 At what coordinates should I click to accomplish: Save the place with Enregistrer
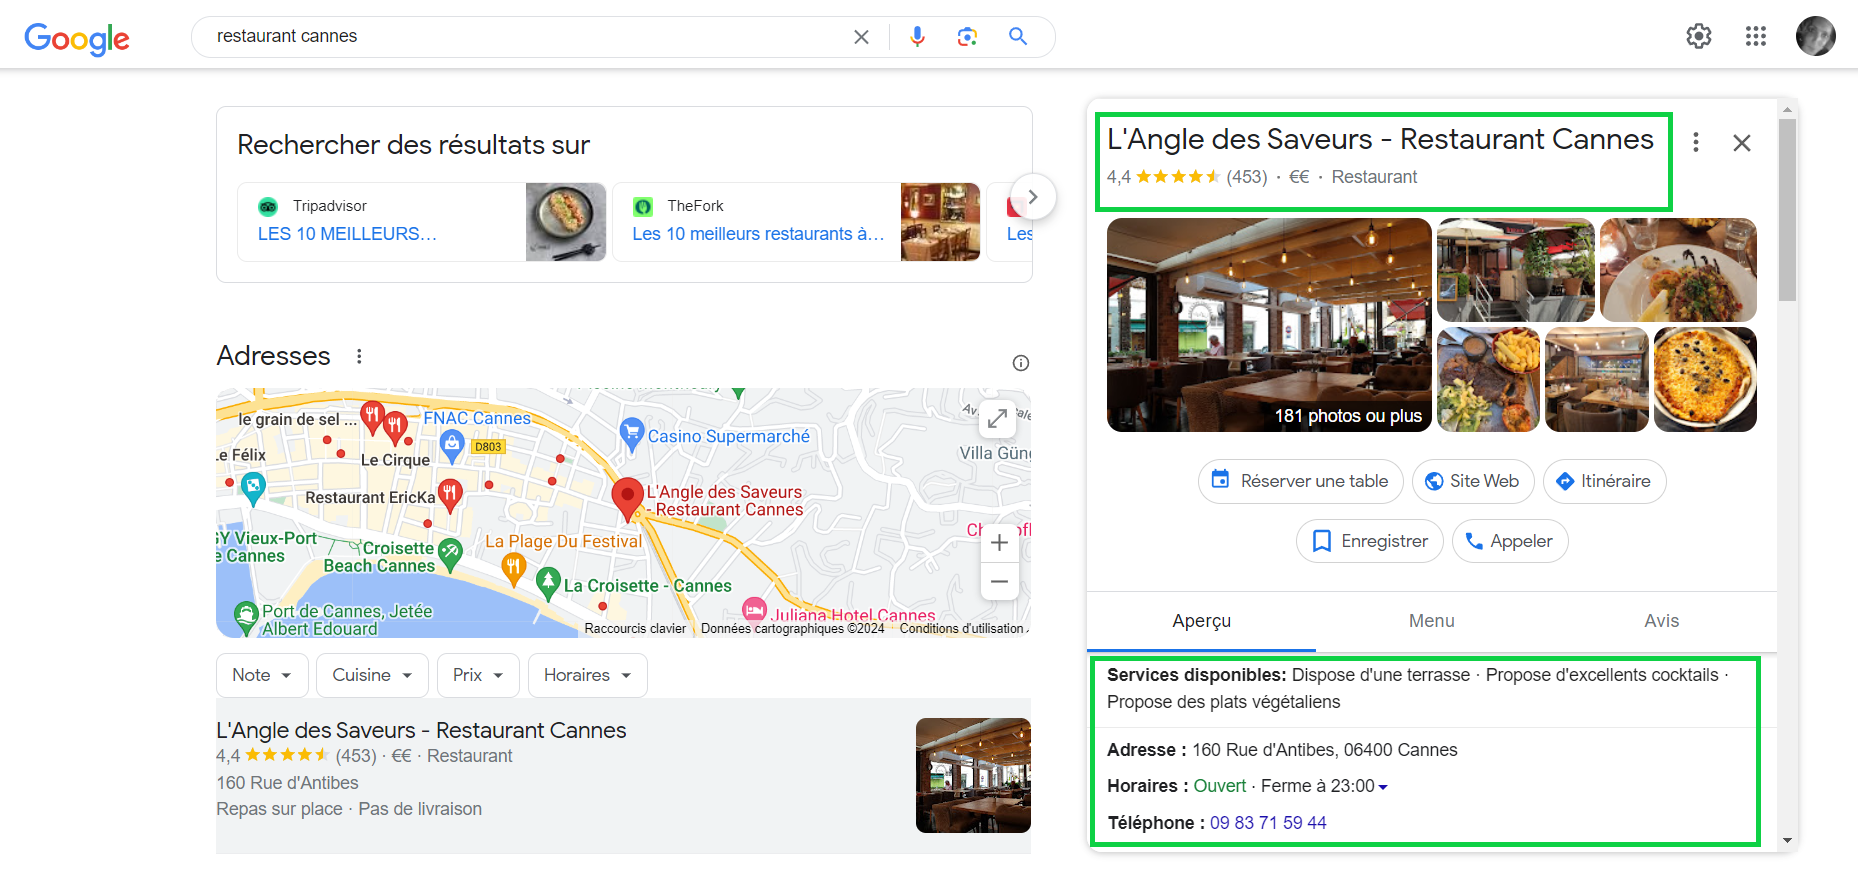click(1369, 541)
